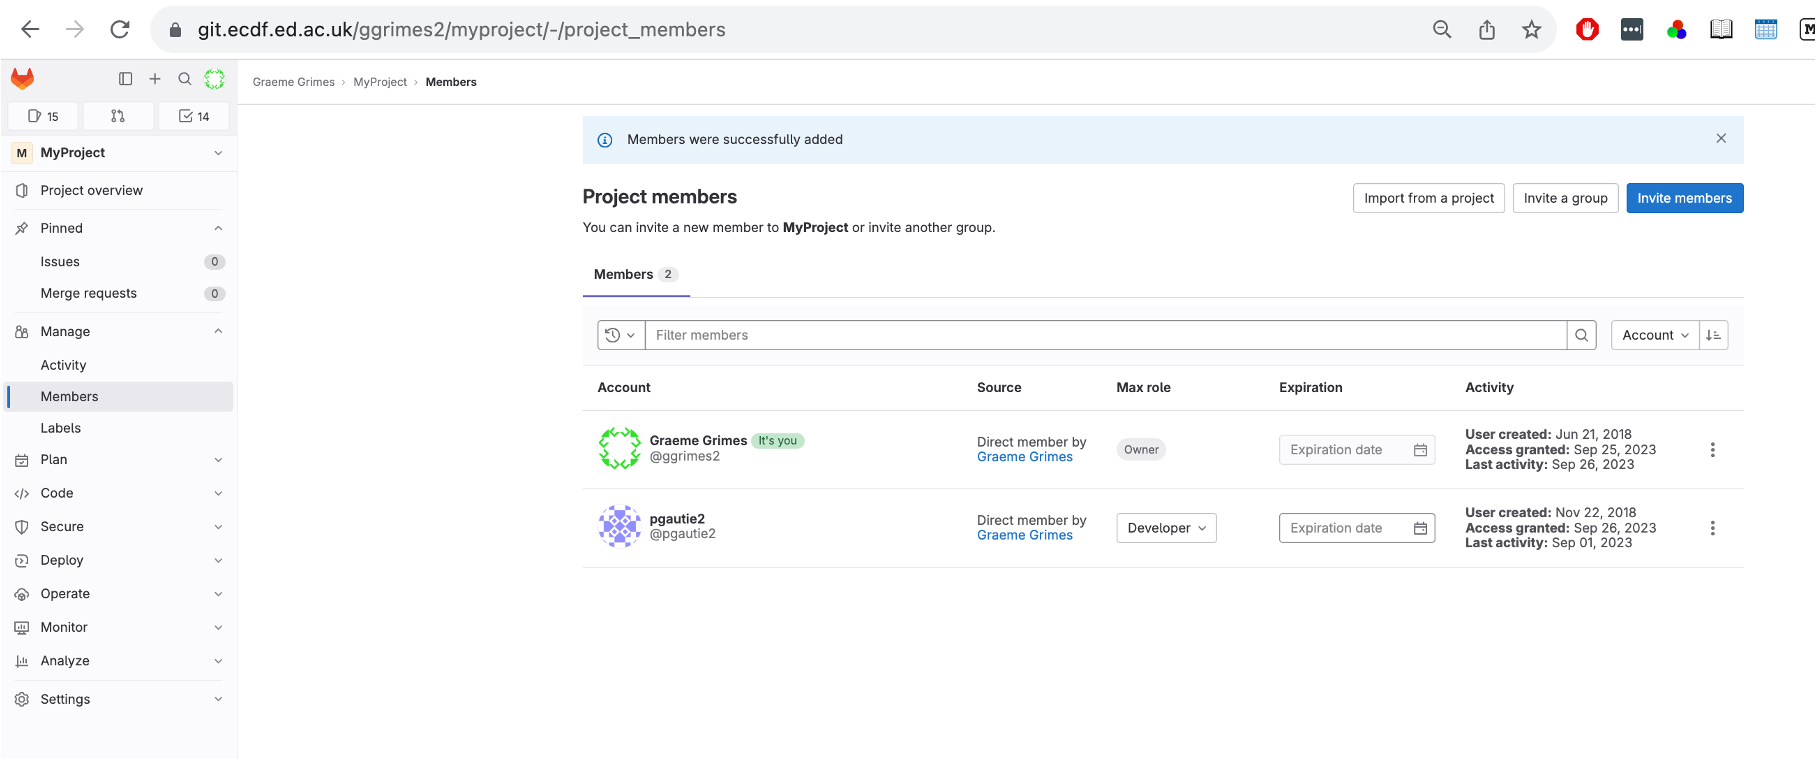Image resolution: width=1816 pixels, height=760 pixels.
Task: Click the open book extension icon
Action: [x=1721, y=30]
